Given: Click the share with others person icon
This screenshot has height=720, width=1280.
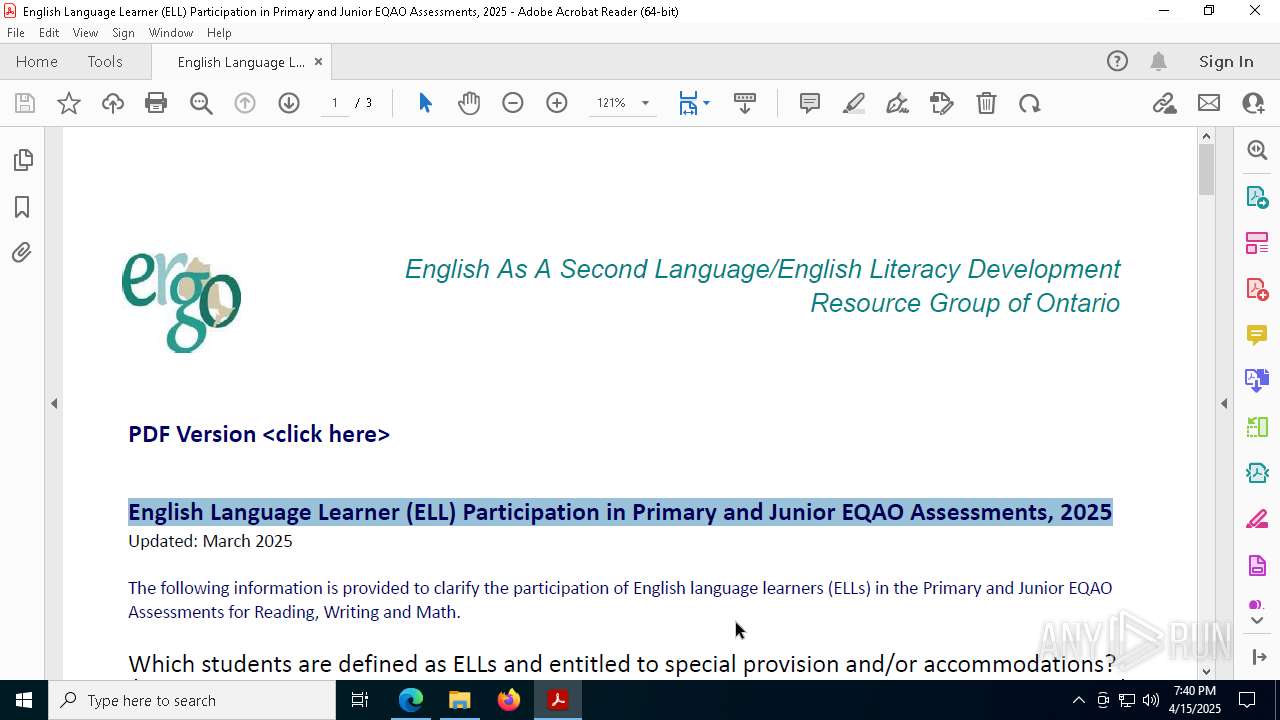Looking at the screenshot, I should [x=1253, y=103].
